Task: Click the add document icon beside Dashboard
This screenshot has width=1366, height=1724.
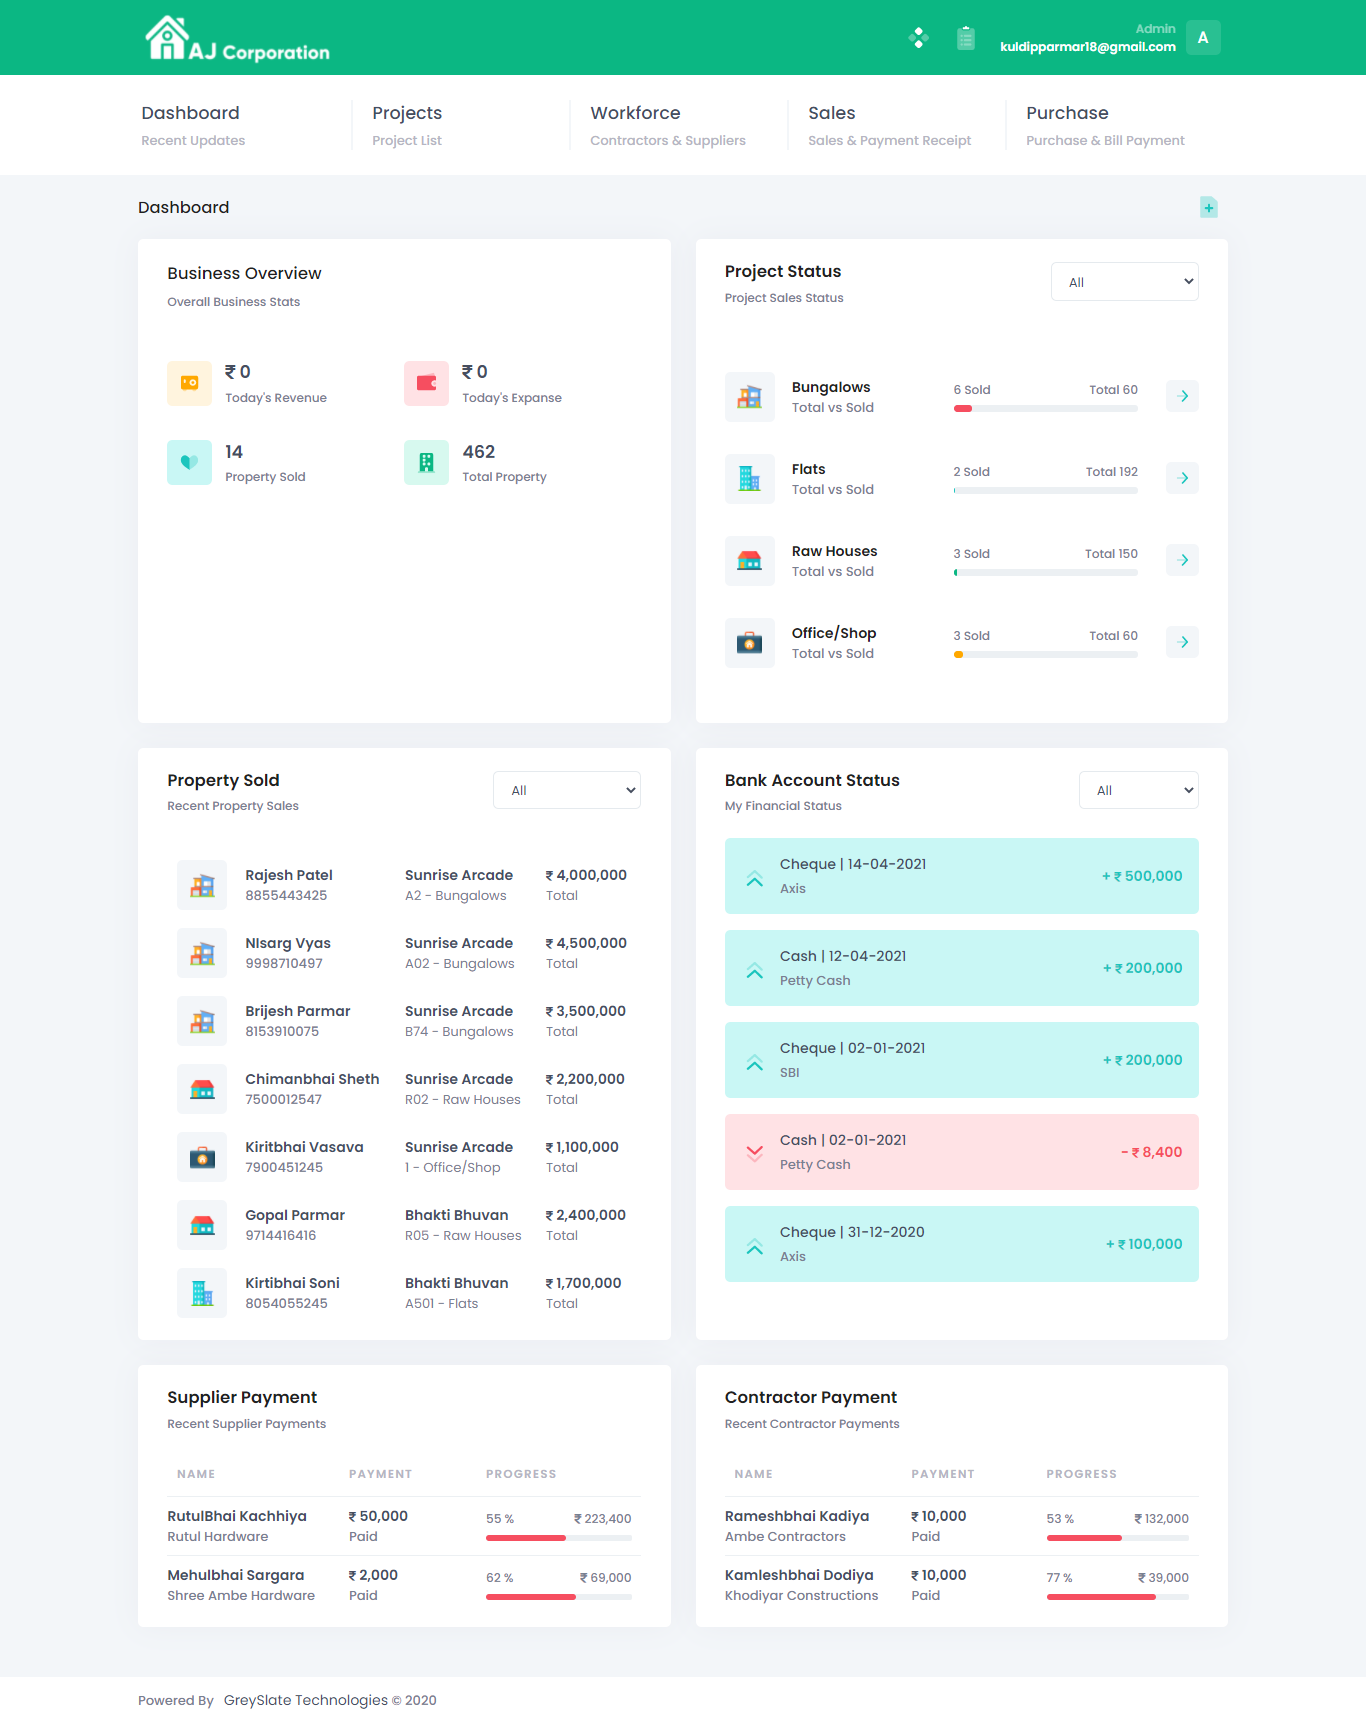Action: [1208, 208]
